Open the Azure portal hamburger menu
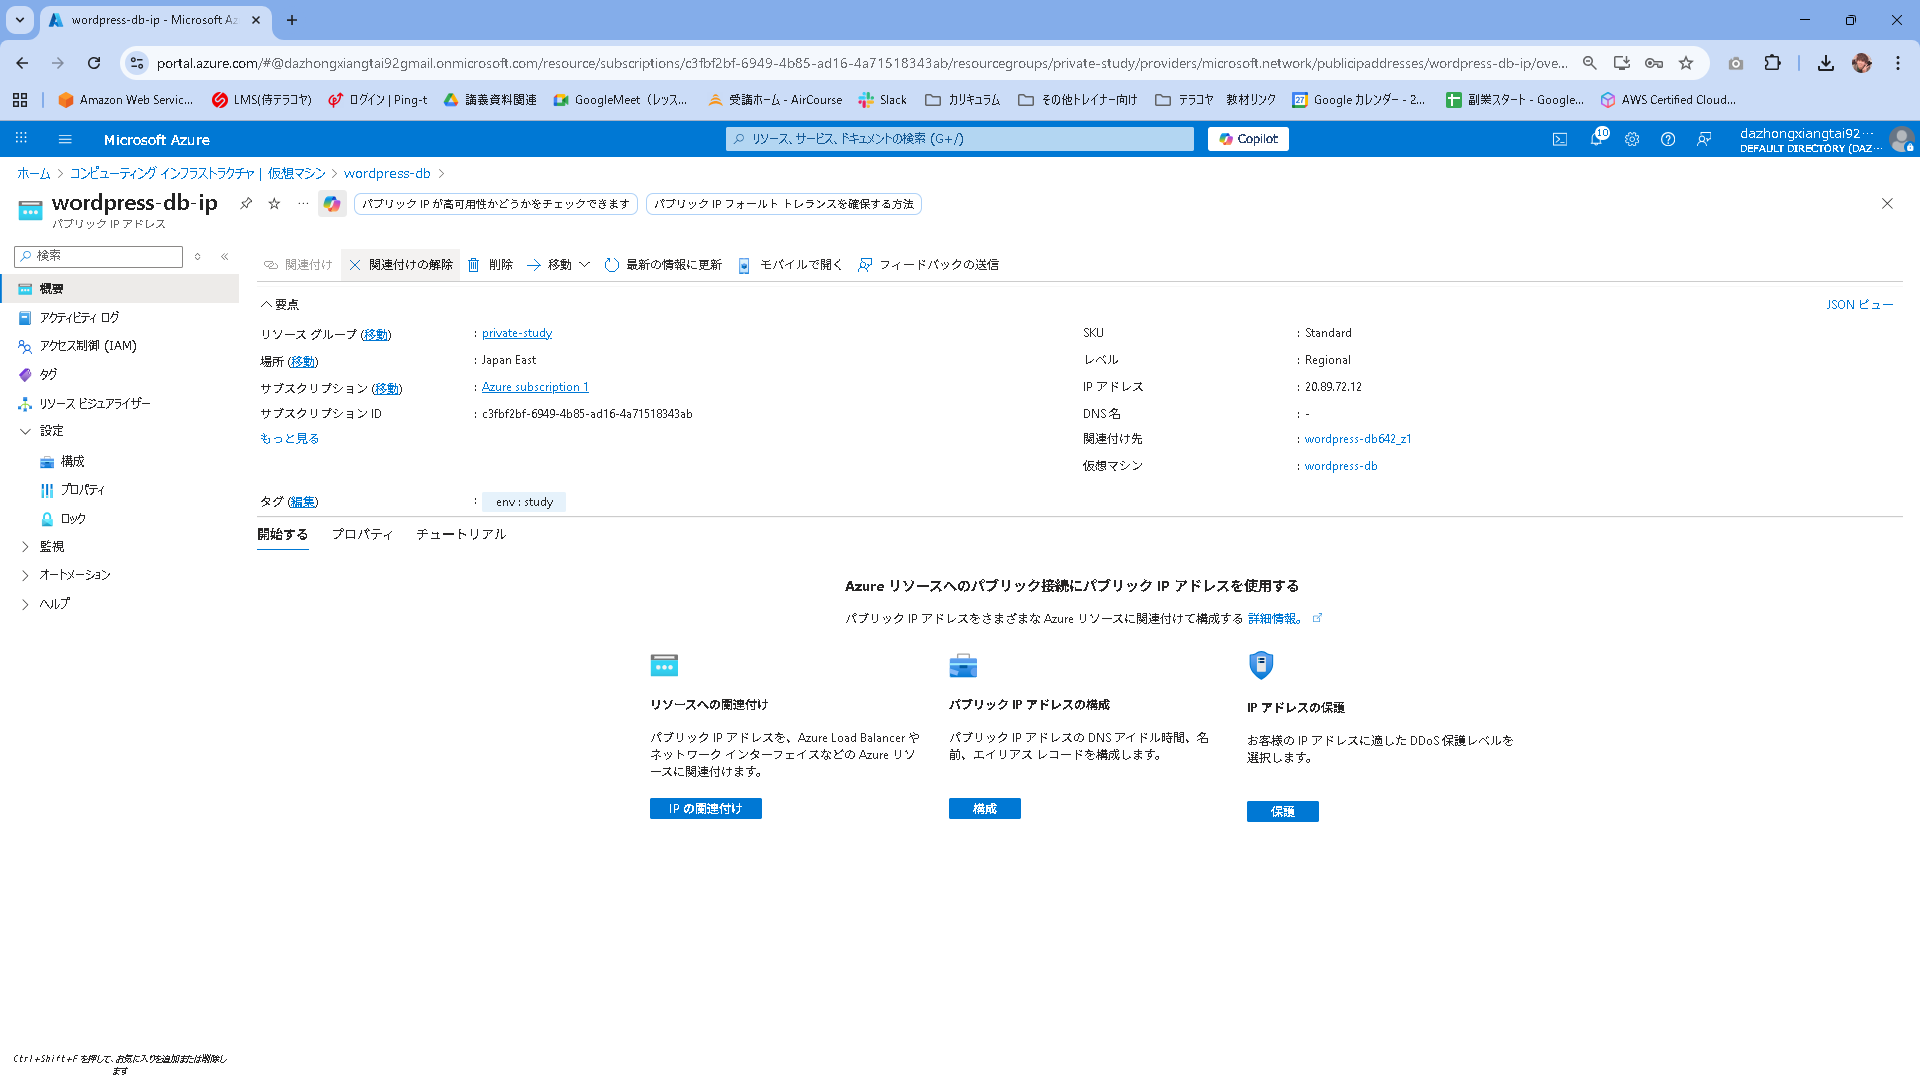1920x1080 pixels. coord(65,139)
